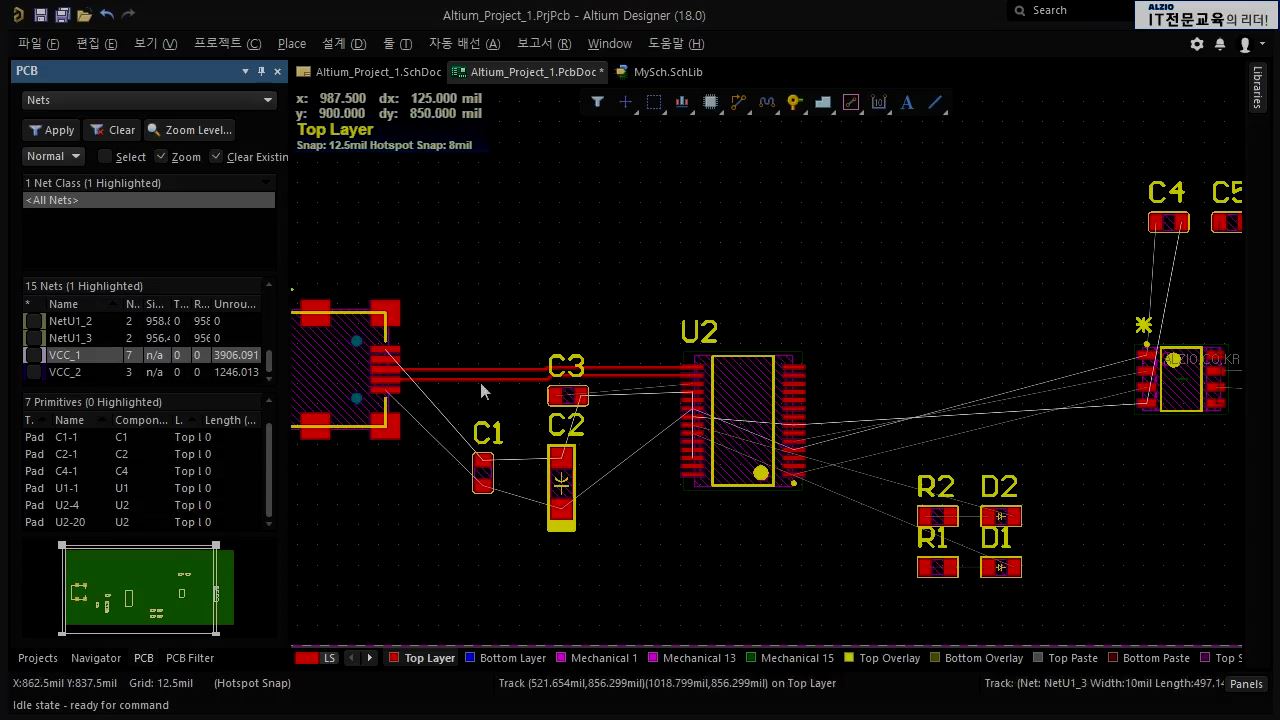The image size is (1280, 720).
Task: Open a document with the folder icon
Action: [x=84, y=15]
